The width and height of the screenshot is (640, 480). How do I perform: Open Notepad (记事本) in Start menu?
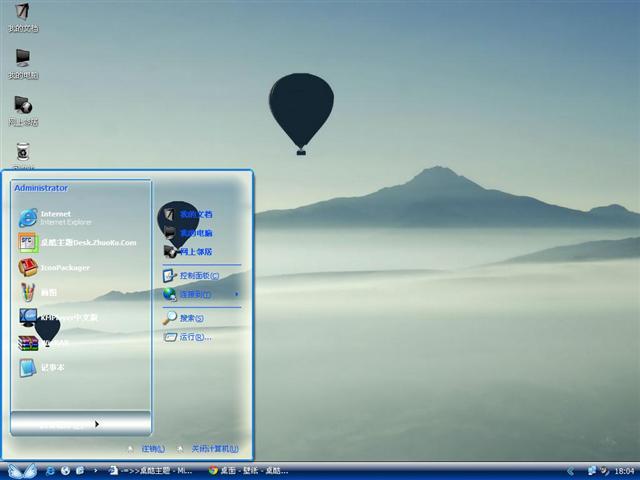coord(50,368)
